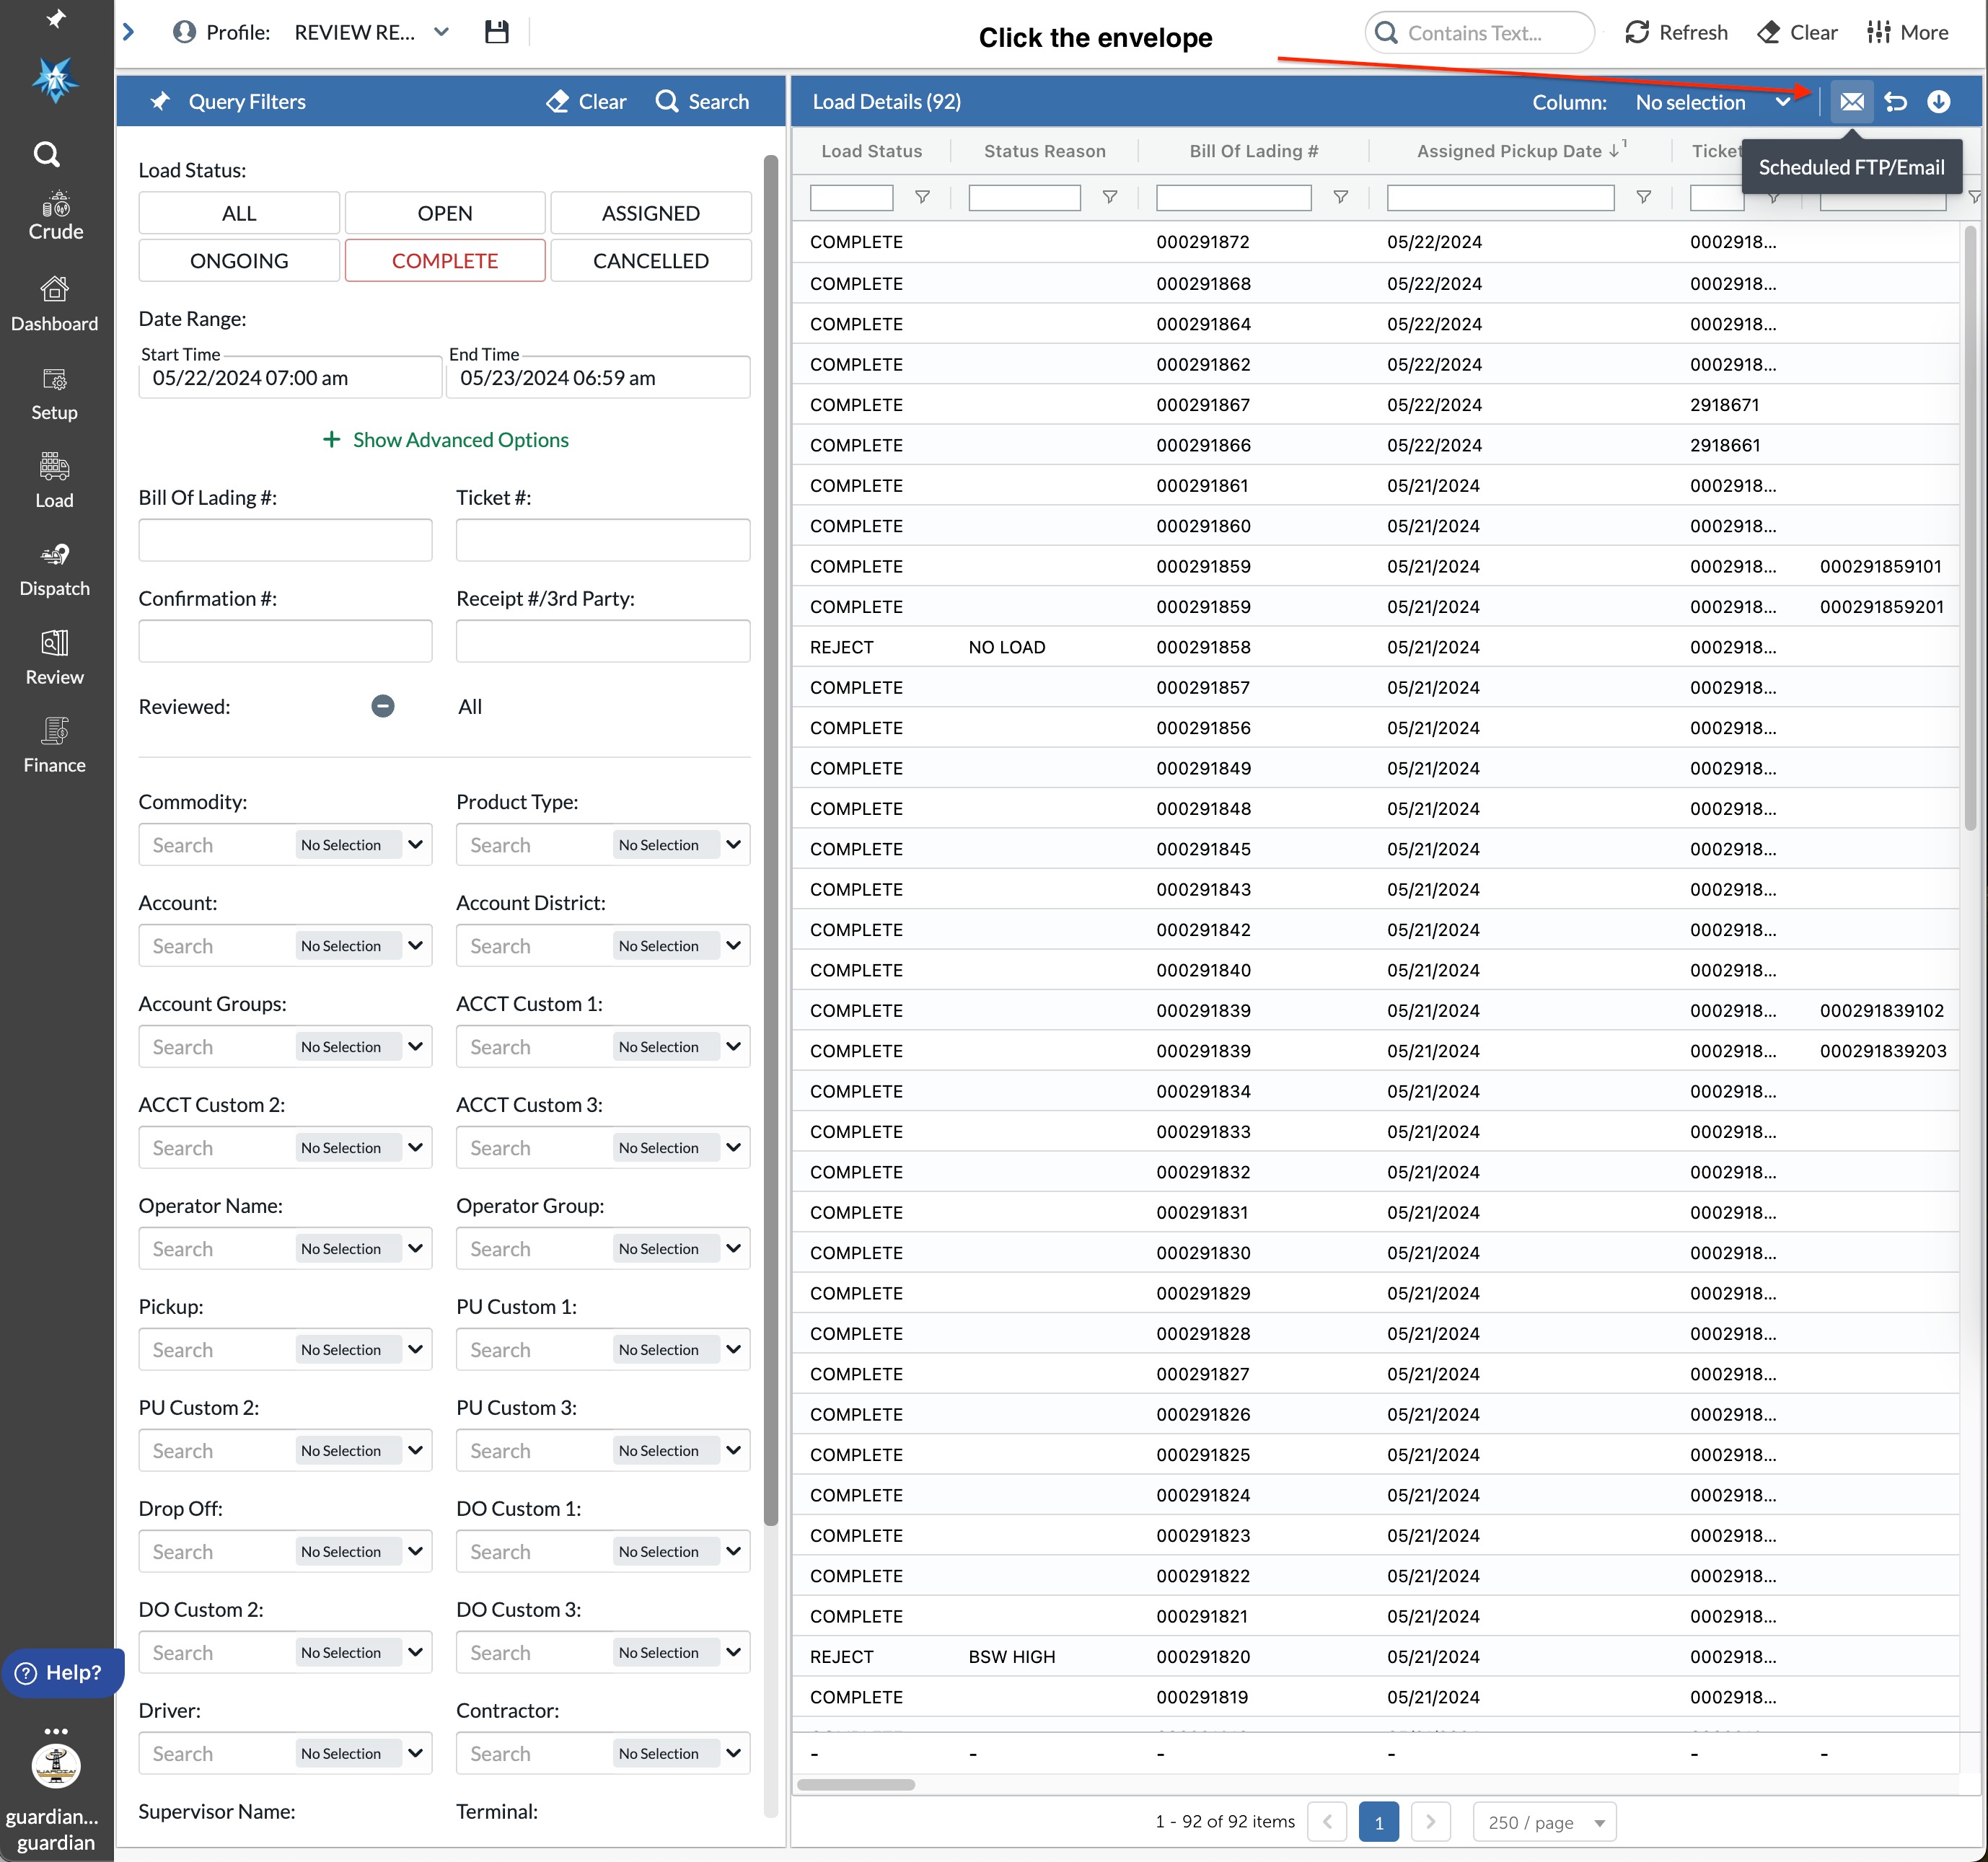Open the Load section in the sidebar
The image size is (1988, 1862).
[55, 481]
